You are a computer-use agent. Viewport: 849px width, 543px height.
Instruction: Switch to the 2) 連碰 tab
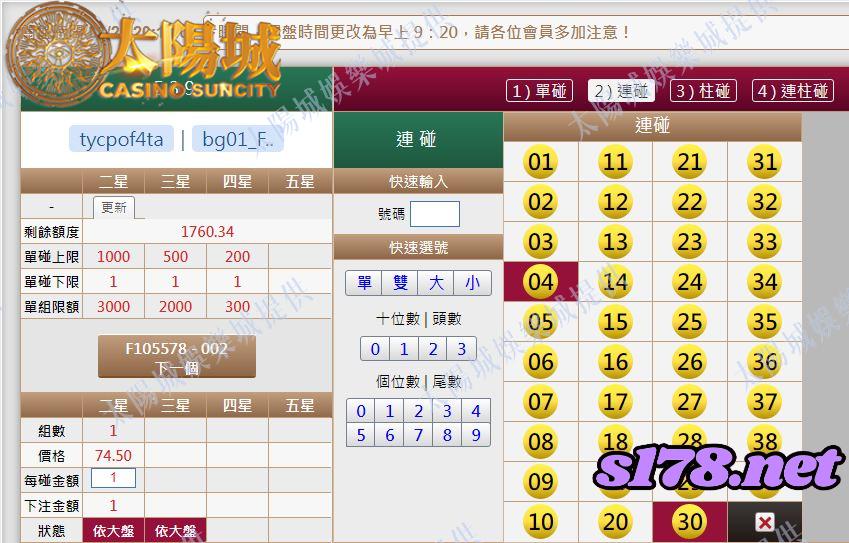point(621,91)
